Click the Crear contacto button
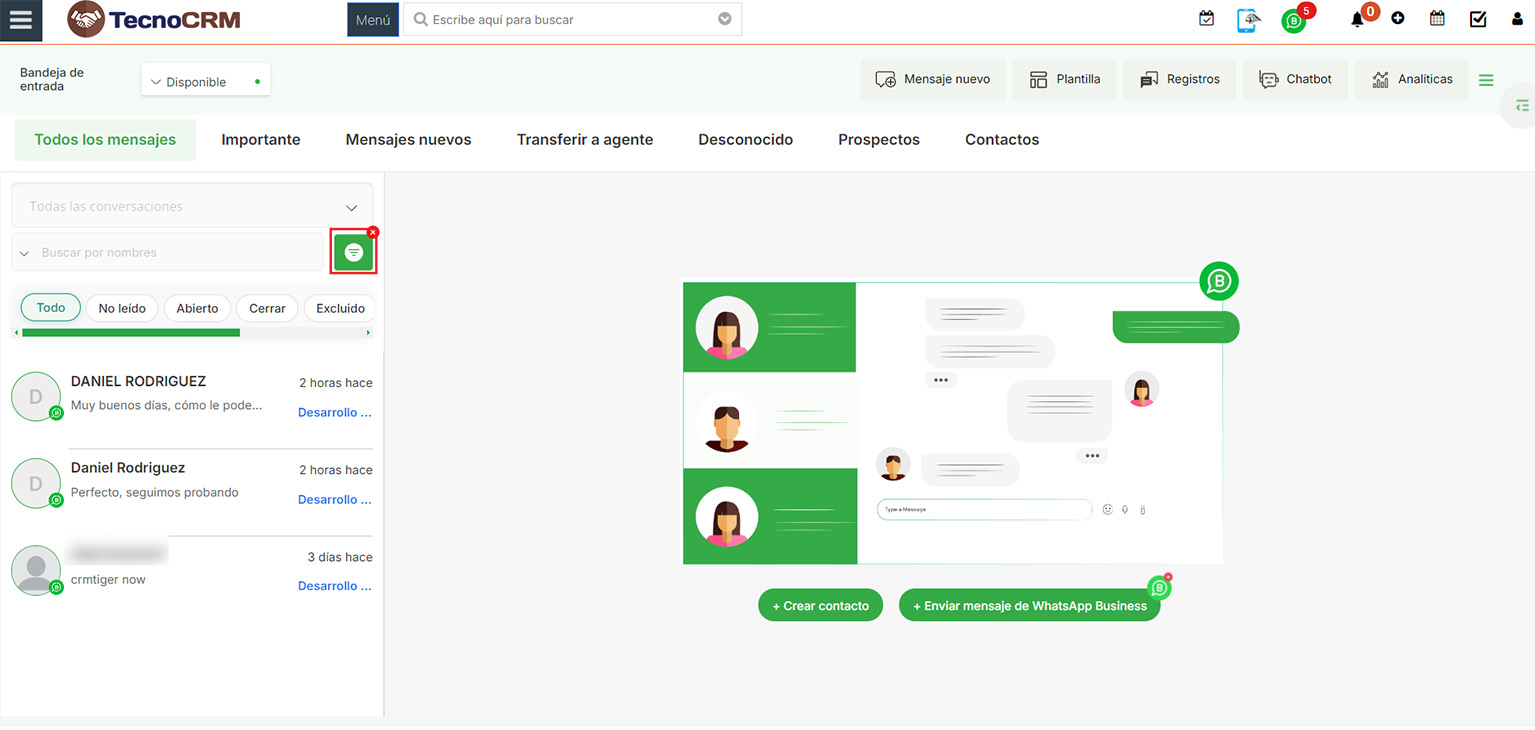Screen dimensions: 1535x730 (820, 606)
